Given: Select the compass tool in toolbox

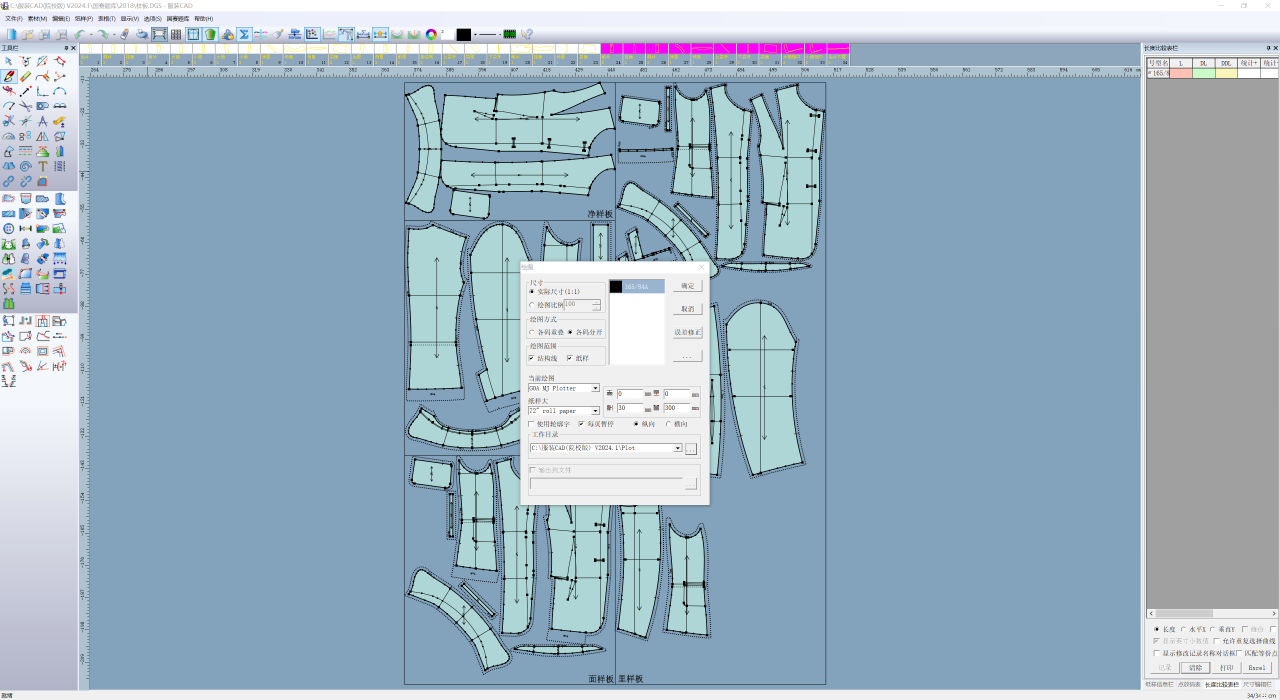Looking at the screenshot, I should (x=43, y=120).
